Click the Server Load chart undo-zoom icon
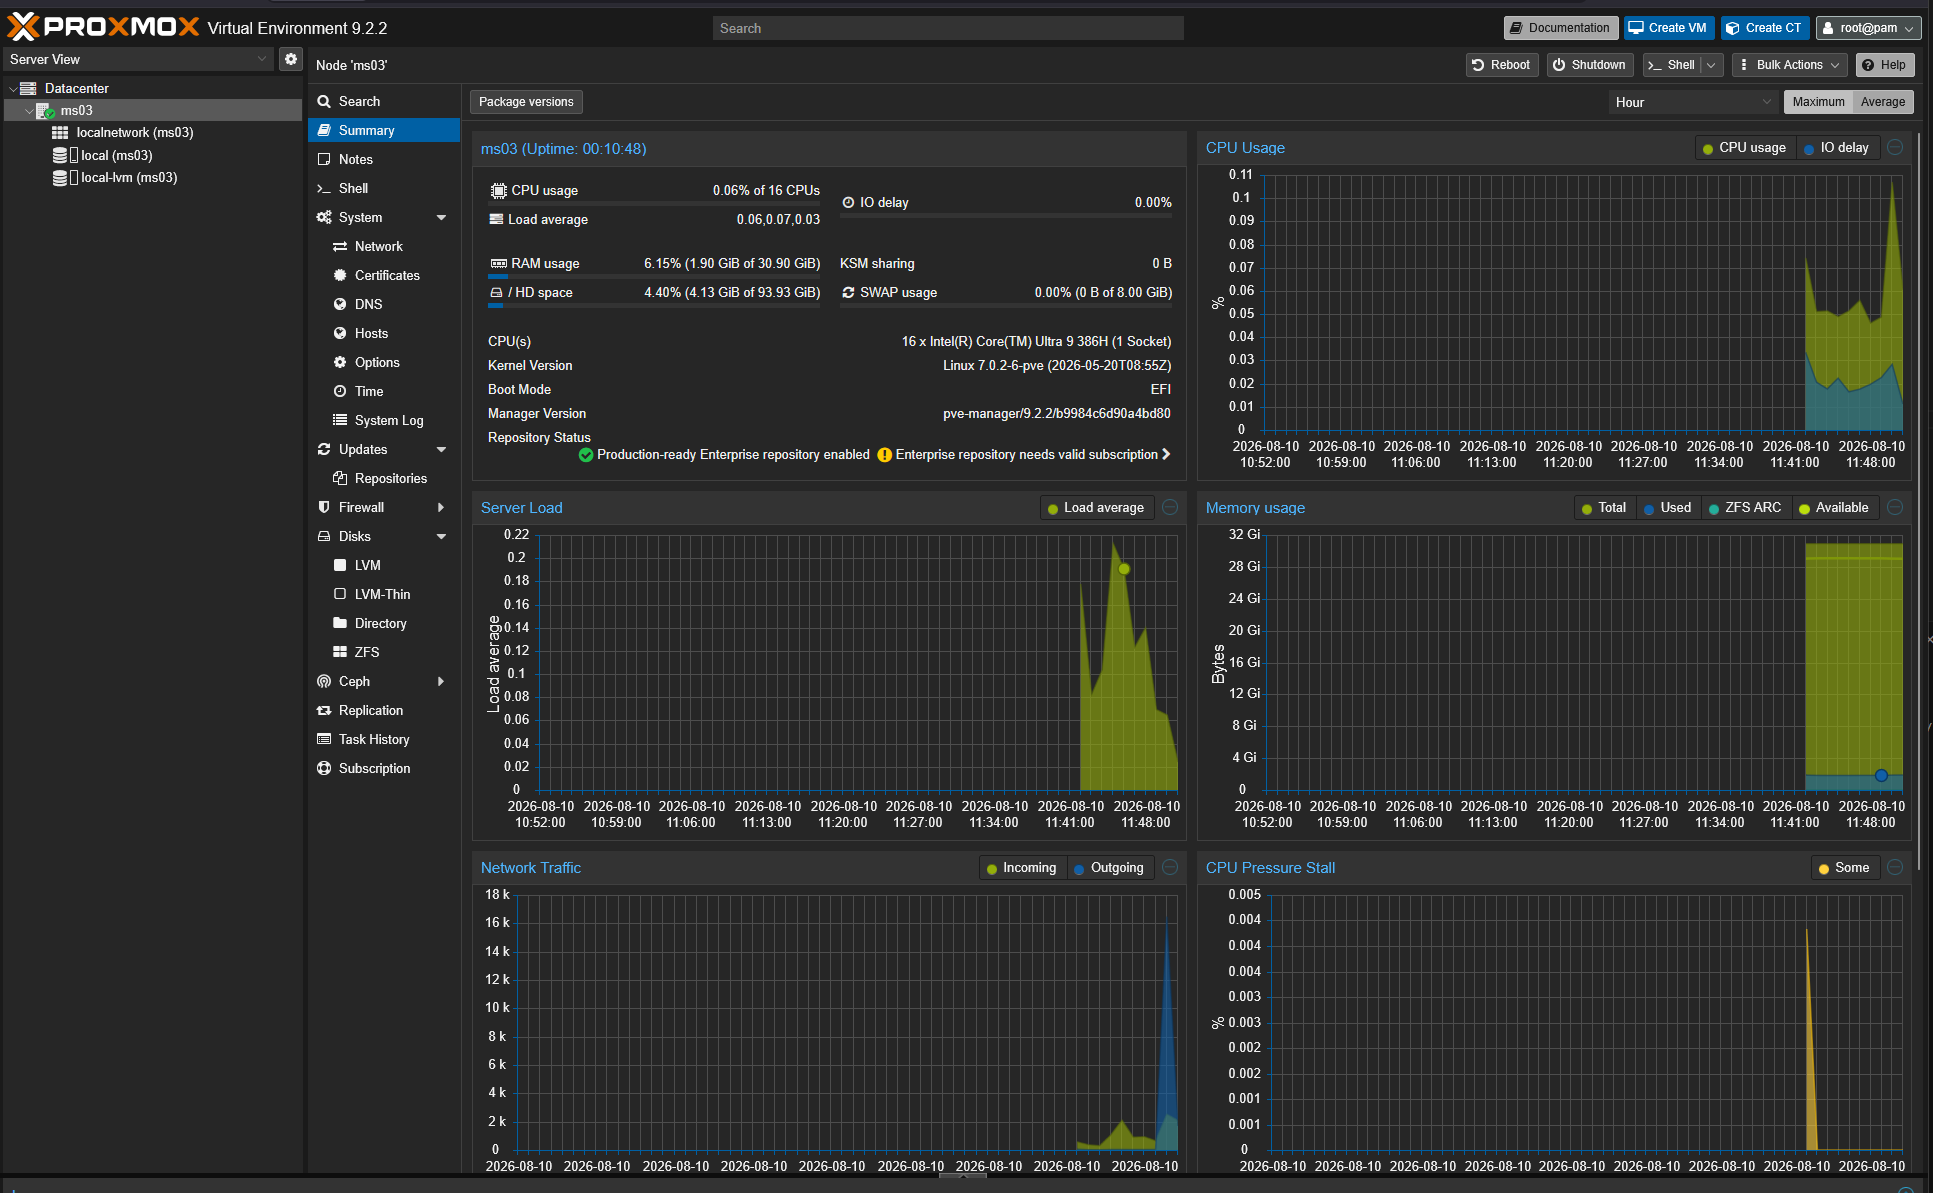Viewport: 1933px width, 1193px height. [x=1170, y=508]
